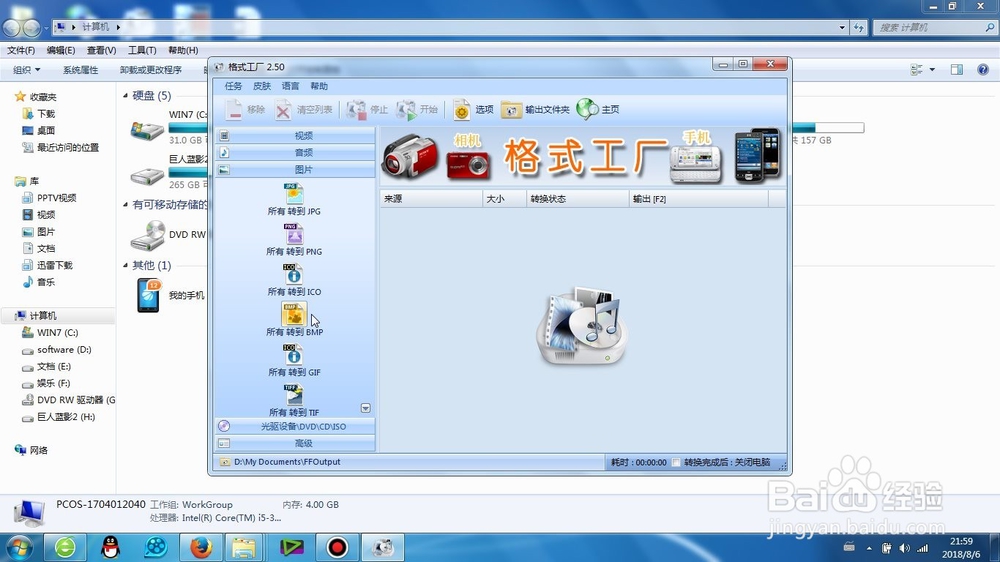Select 迅雷下载 in Explorer sidebar
Screen dimensions: 1000x562
tap(54, 265)
